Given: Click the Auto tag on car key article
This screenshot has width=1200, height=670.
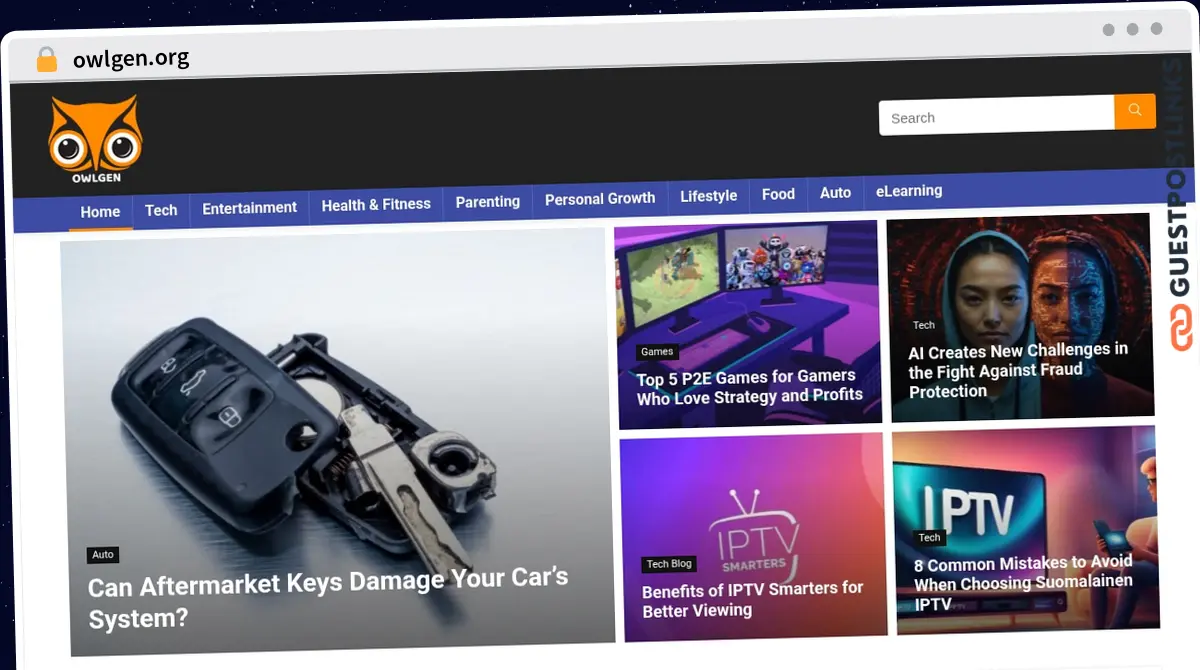Looking at the screenshot, I should (103, 555).
